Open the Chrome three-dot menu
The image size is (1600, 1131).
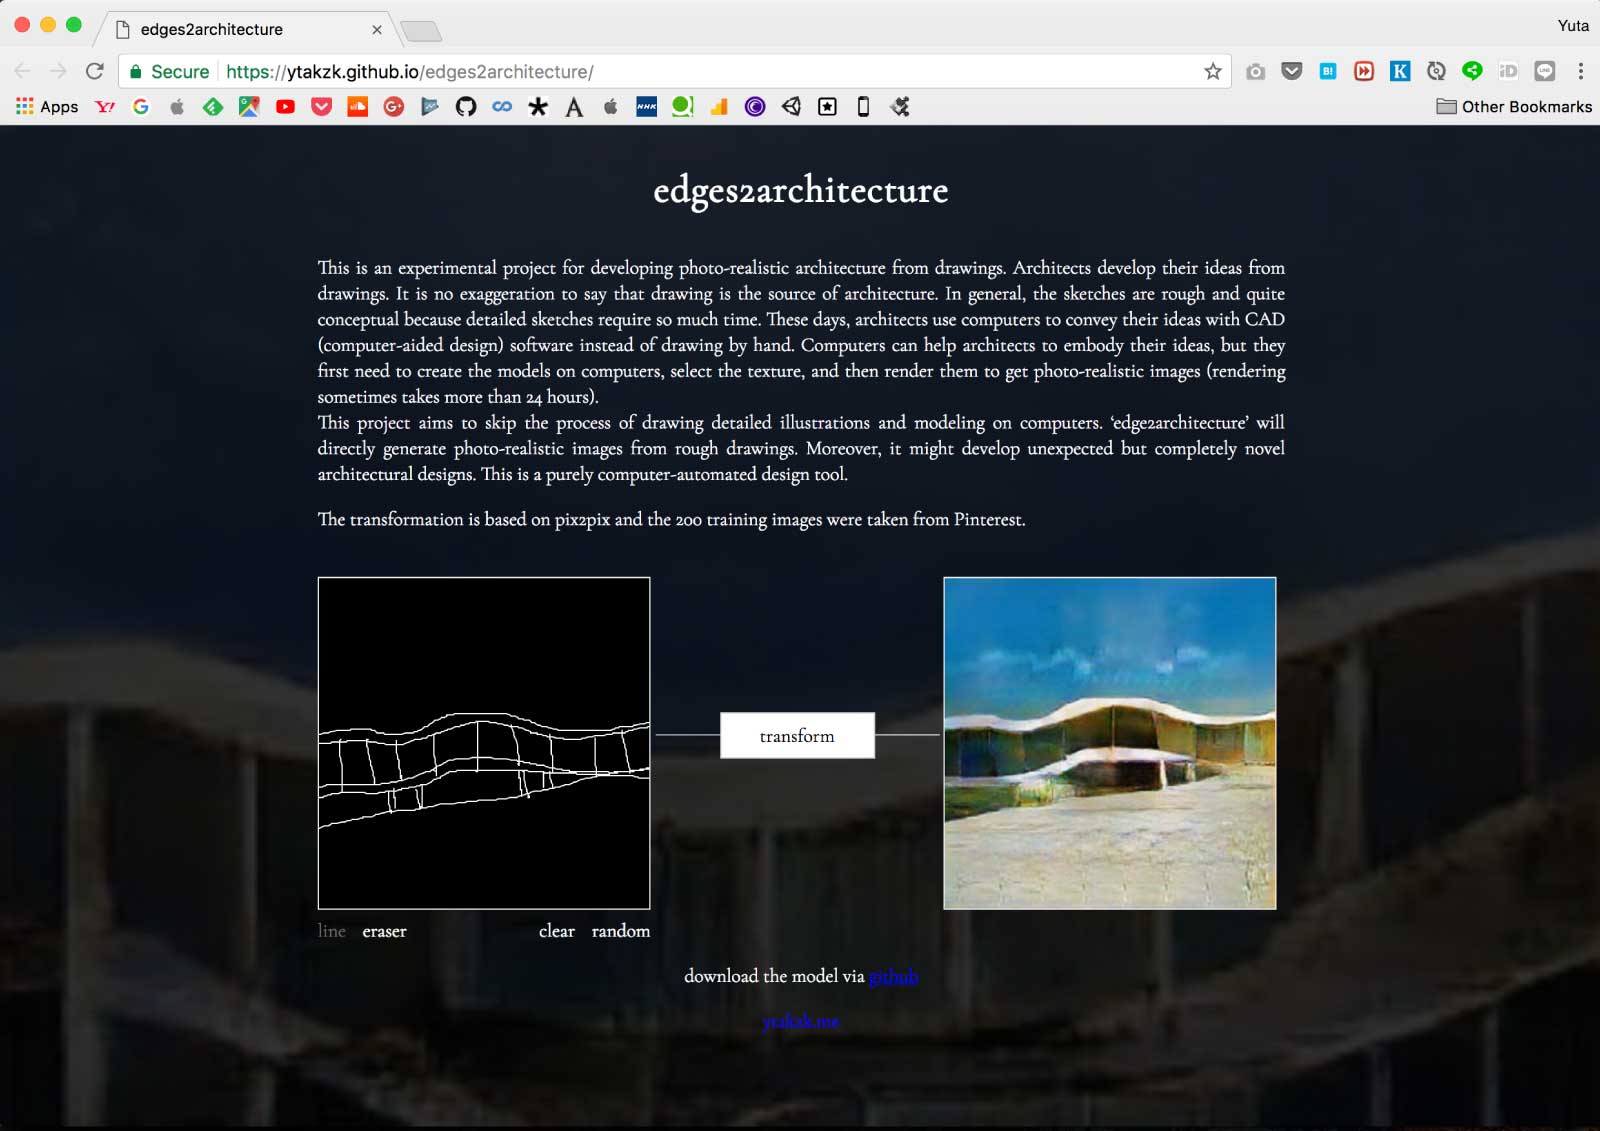click(x=1580, y=71)
